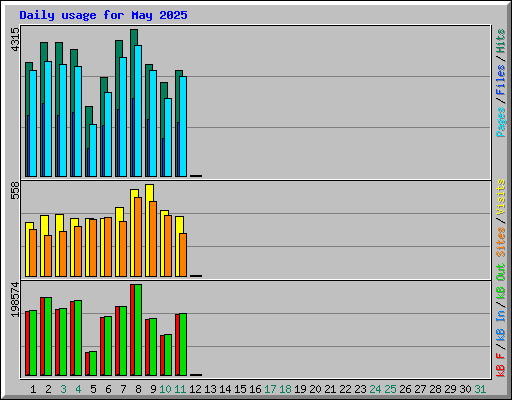
Task: Click the cyan pages bar for day 2
Action: [x=48, y=119]
